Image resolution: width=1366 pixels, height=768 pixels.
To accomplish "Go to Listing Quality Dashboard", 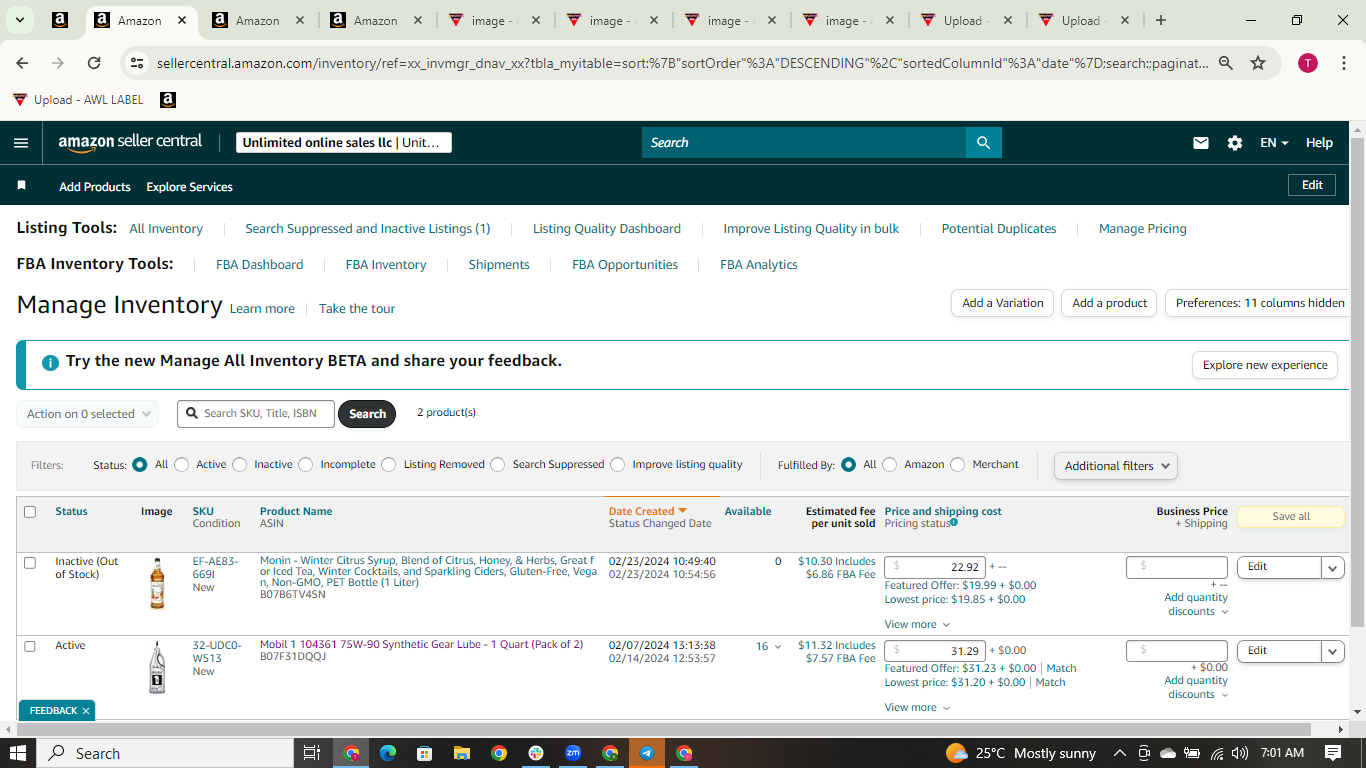I will pos(607,229).
